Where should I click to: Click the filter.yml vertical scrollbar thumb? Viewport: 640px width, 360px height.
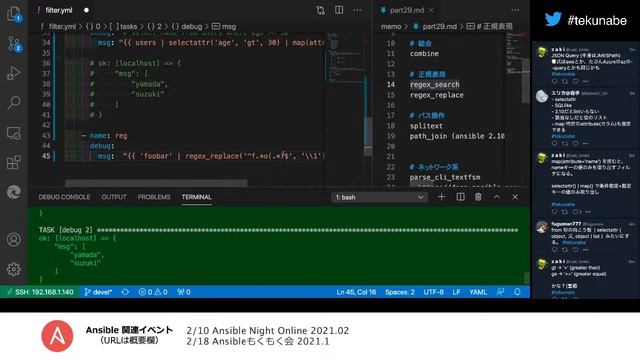pos(368,137)
